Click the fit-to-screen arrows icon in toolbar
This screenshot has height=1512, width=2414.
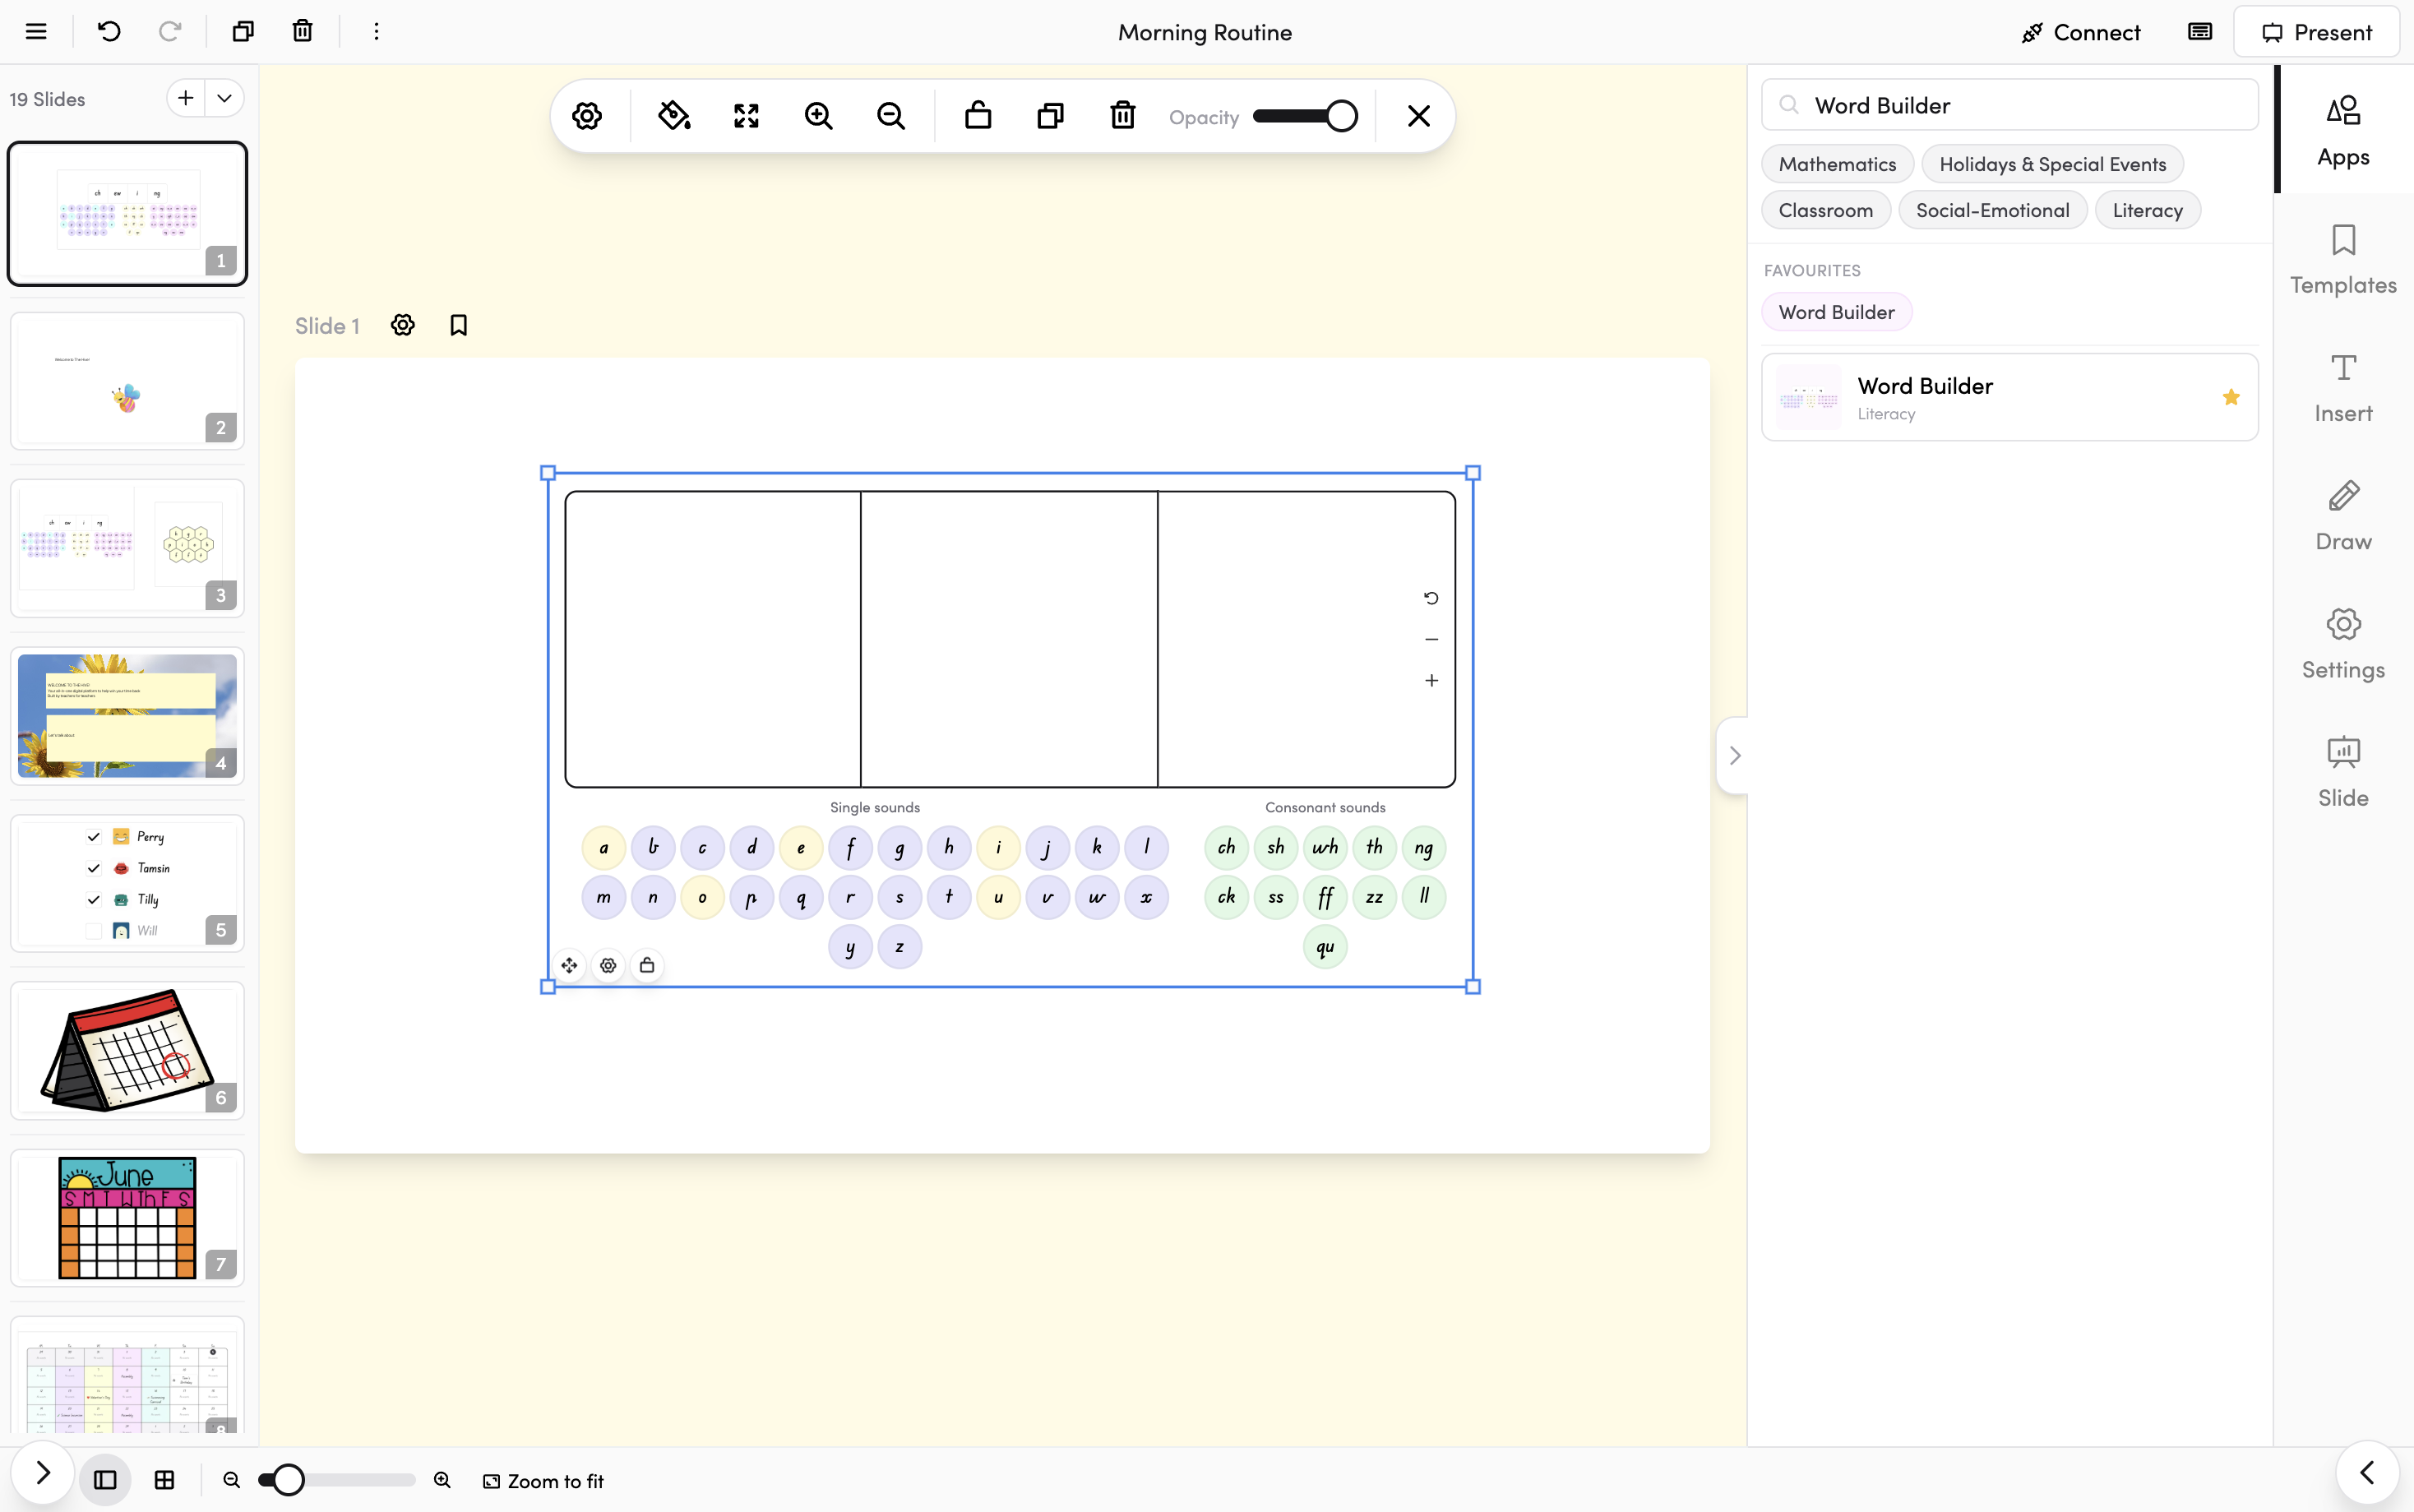(x=746, y=116)
